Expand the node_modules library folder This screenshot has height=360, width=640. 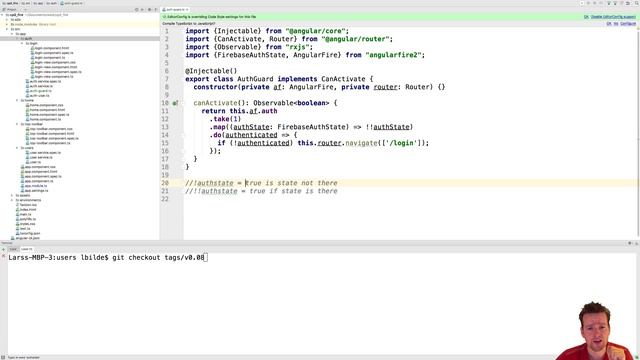click(x=7, y=24)
